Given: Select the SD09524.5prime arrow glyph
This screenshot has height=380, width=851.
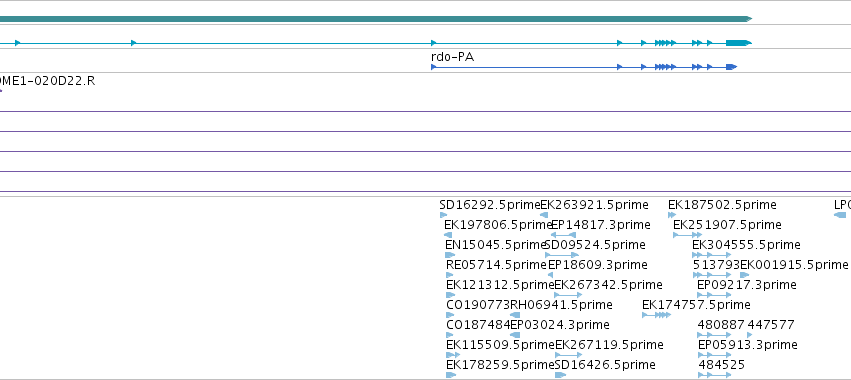Looking at the screenshot, I should pyautogui.click(x=562, y=255).
